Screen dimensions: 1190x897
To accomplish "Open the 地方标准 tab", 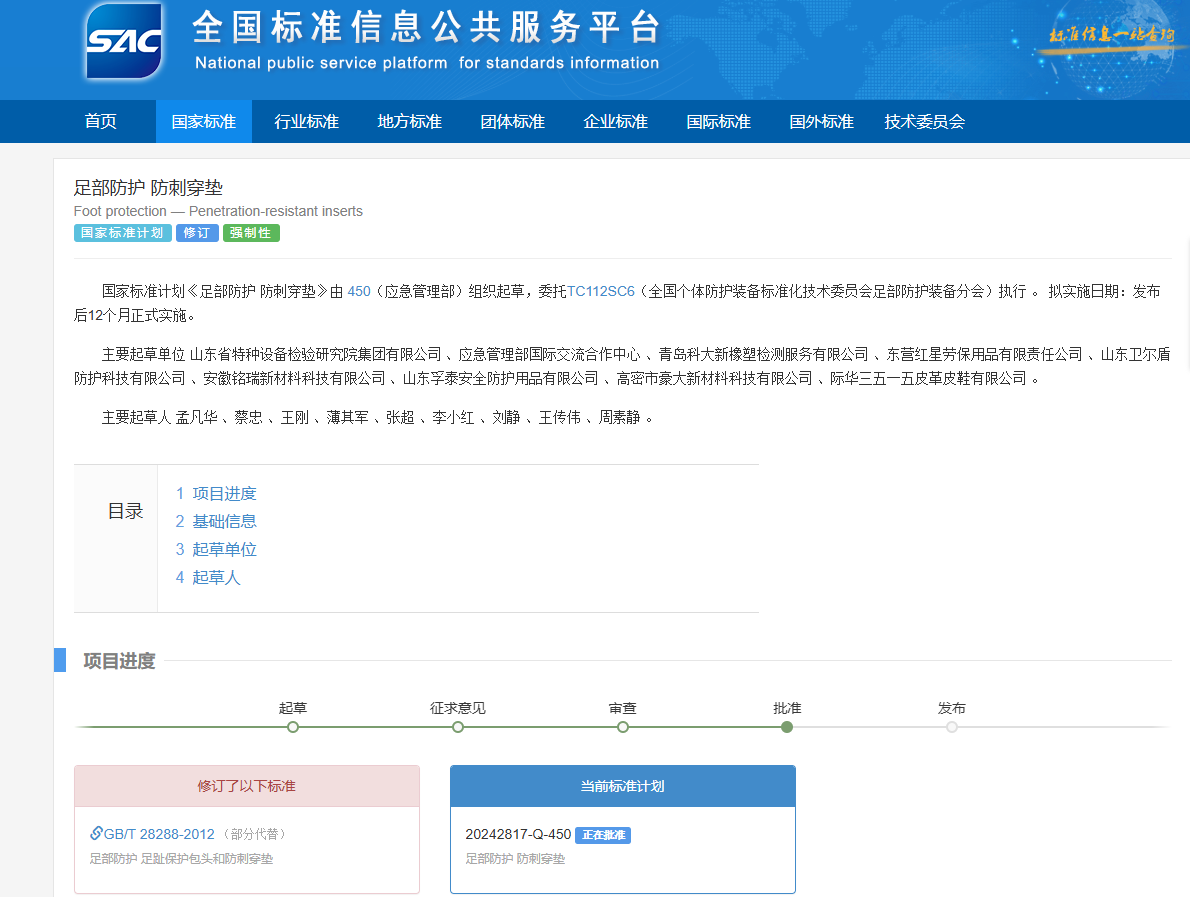I will pos(410,121).
